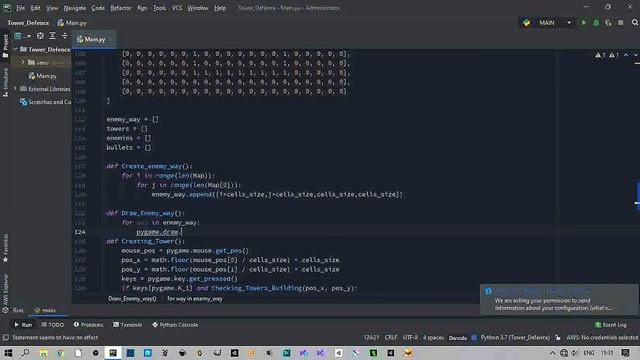Click the warnings indicator in editor corner
The height and width of the screenshot is (360, 640).
click(607, 55)
